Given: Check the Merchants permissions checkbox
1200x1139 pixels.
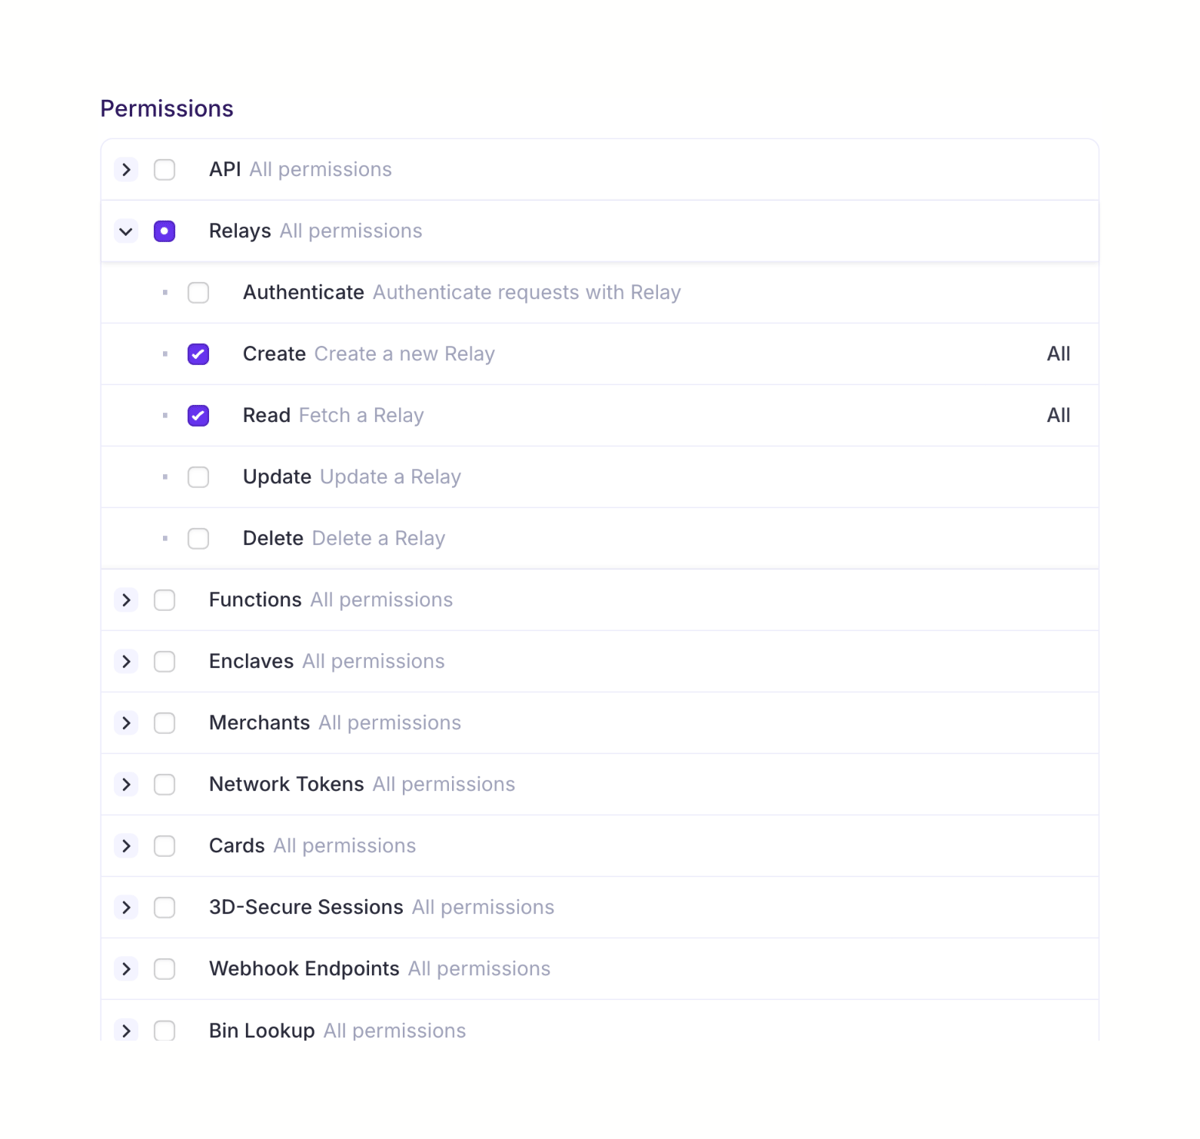Looking at the screenshot, I should click(x=164, y=722).
